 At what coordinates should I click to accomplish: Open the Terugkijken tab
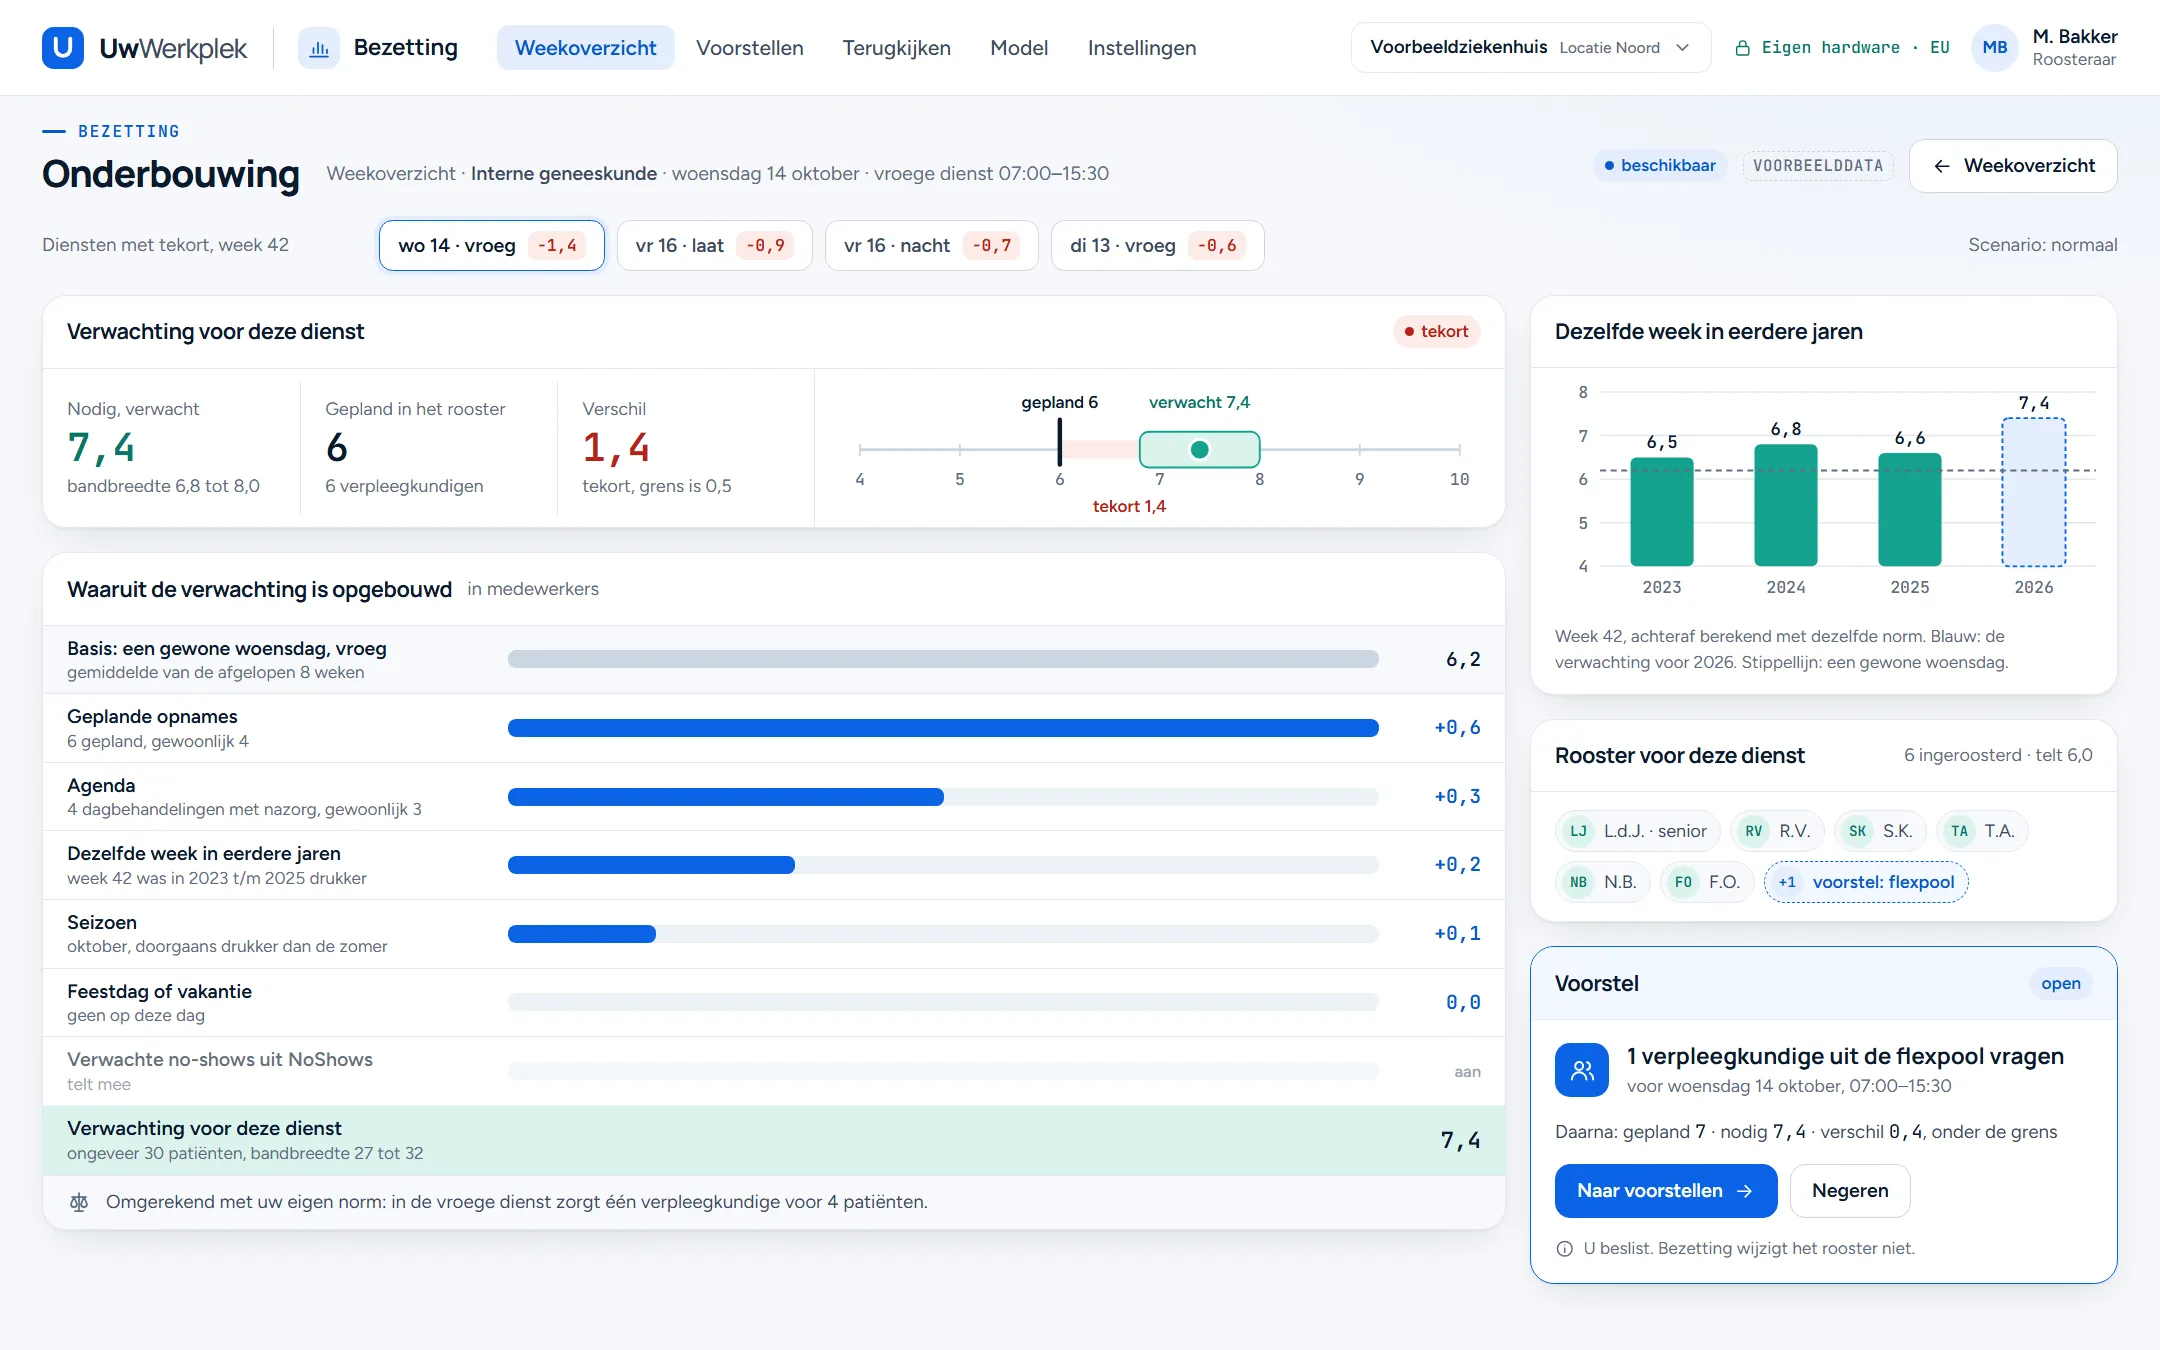click(896, 48)
